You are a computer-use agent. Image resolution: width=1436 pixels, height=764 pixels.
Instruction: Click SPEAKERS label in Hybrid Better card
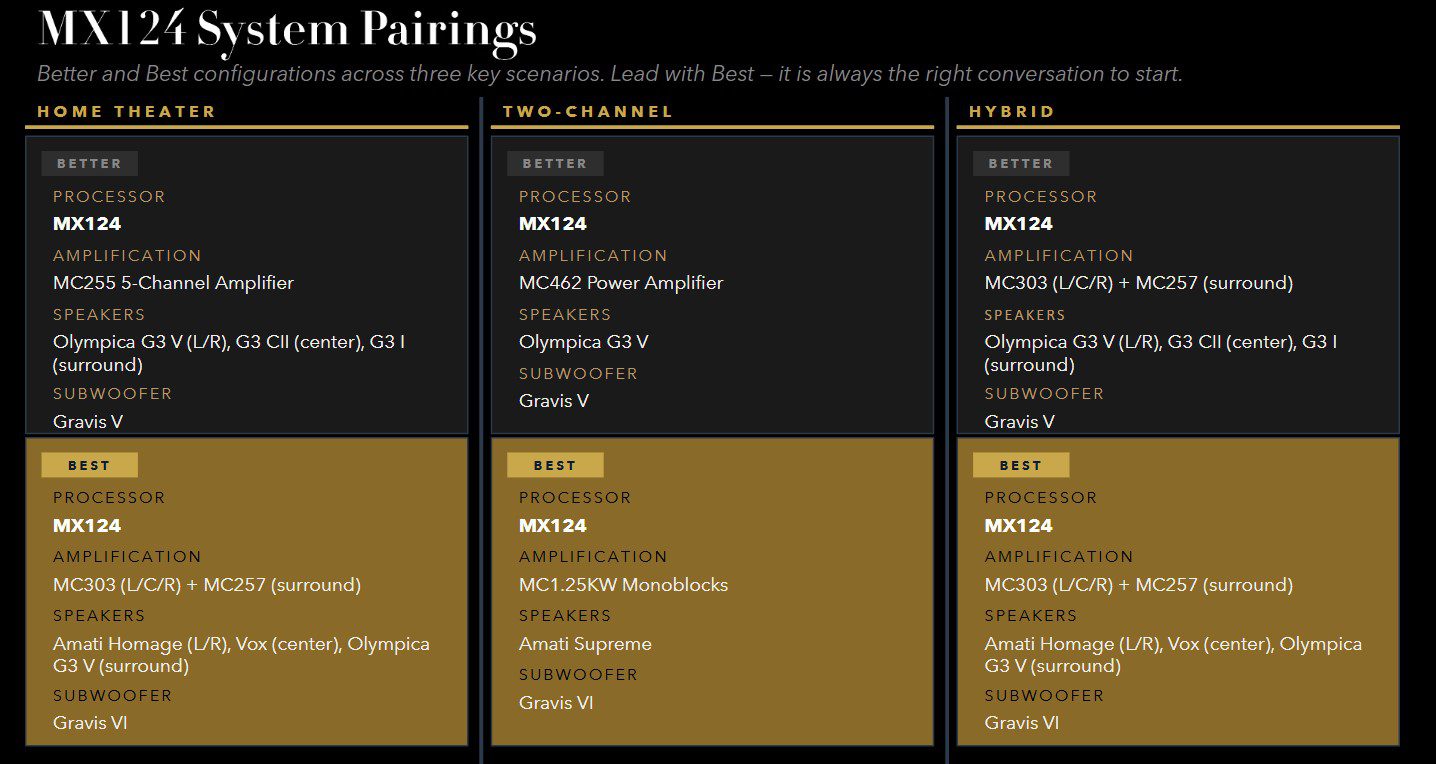(1025, 315)
